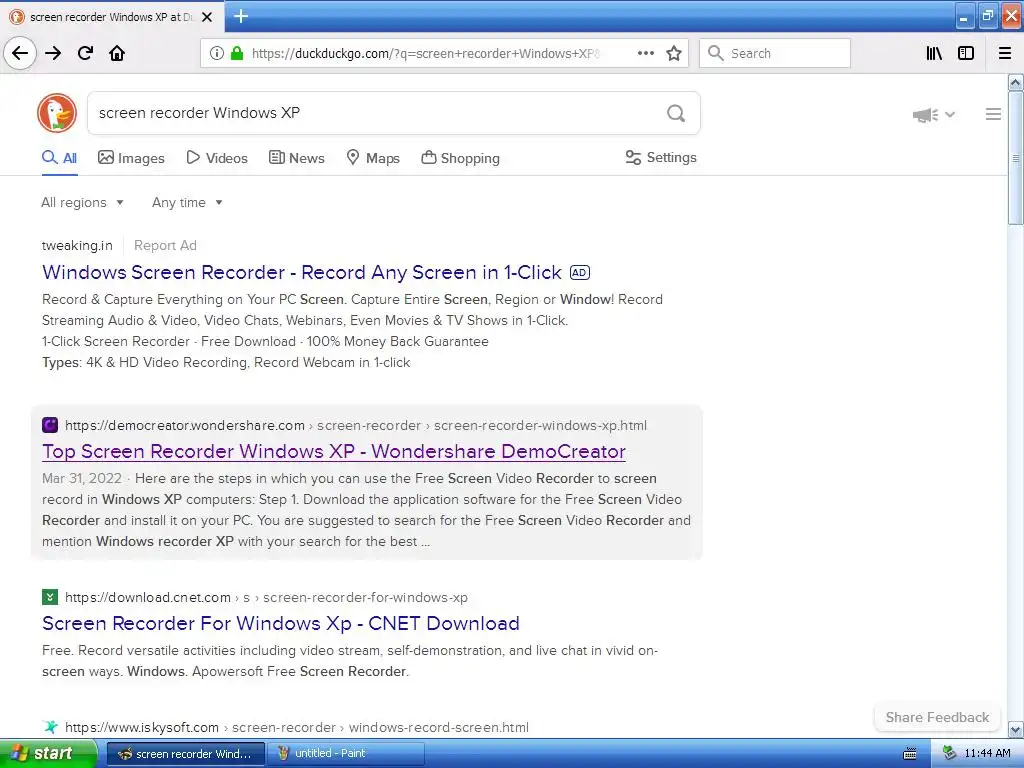Image resolution: width=1024 pixels, height=768 pixels.
Task: Open a new browser tab
Action: click(x=241, y=16)
